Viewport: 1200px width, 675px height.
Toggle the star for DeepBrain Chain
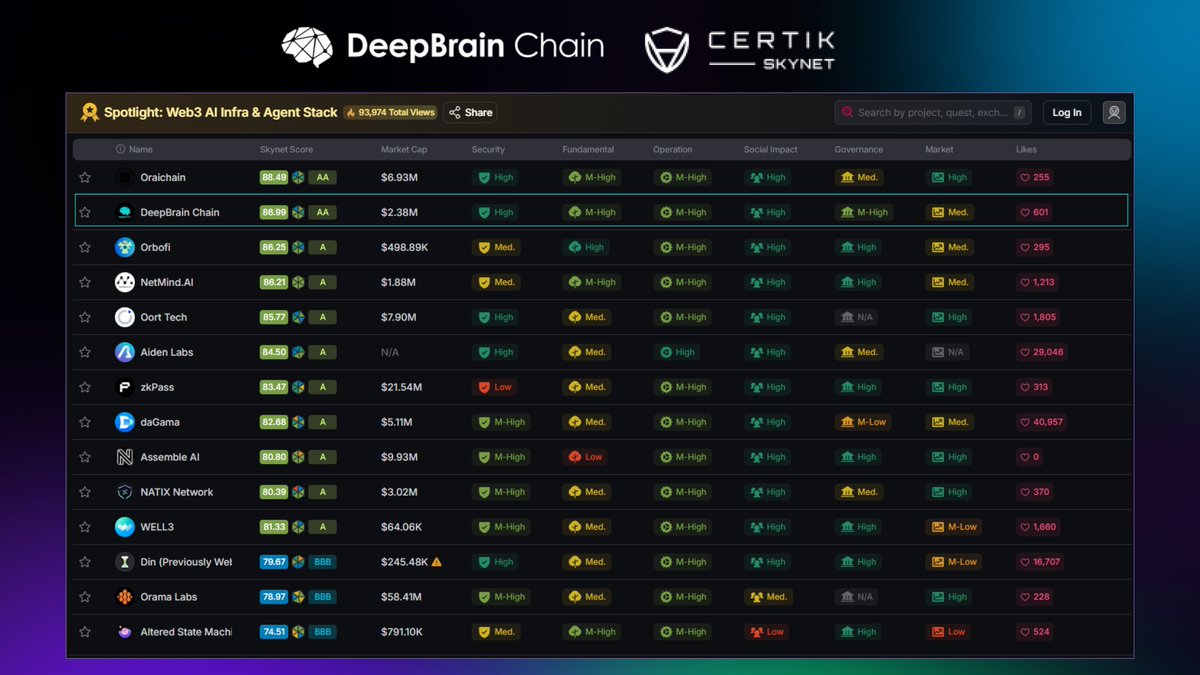(85, 212)
